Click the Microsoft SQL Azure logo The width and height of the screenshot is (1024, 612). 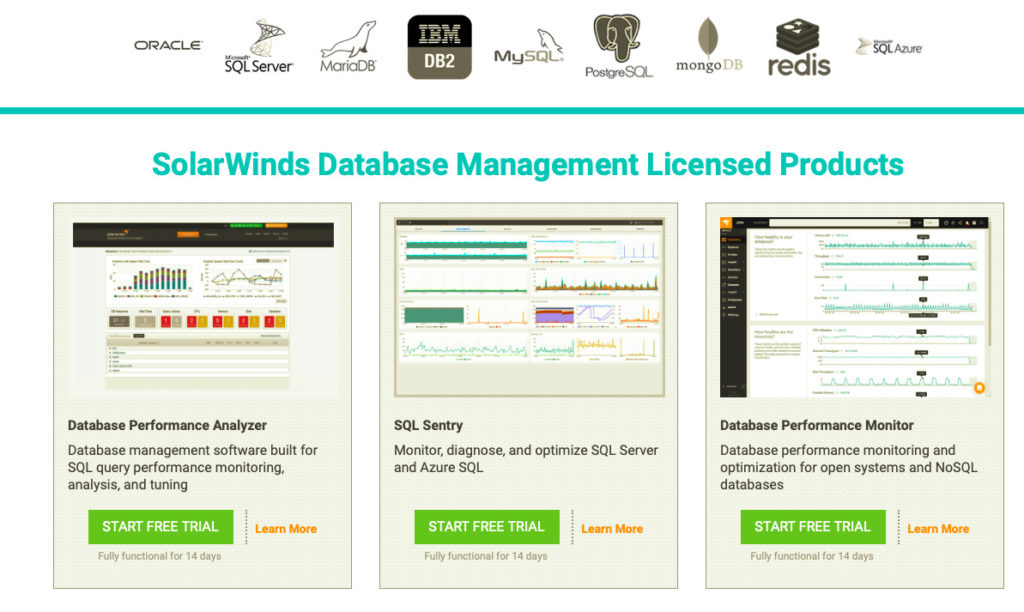(888, 46)
